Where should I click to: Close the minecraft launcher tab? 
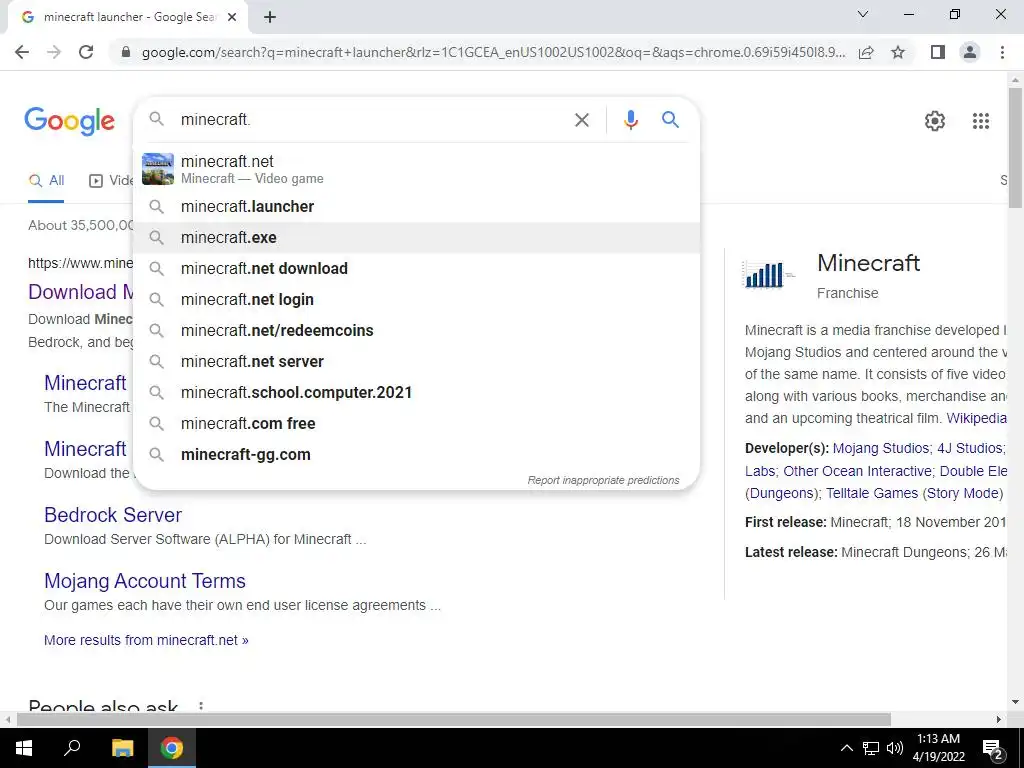tap(232, 18)
